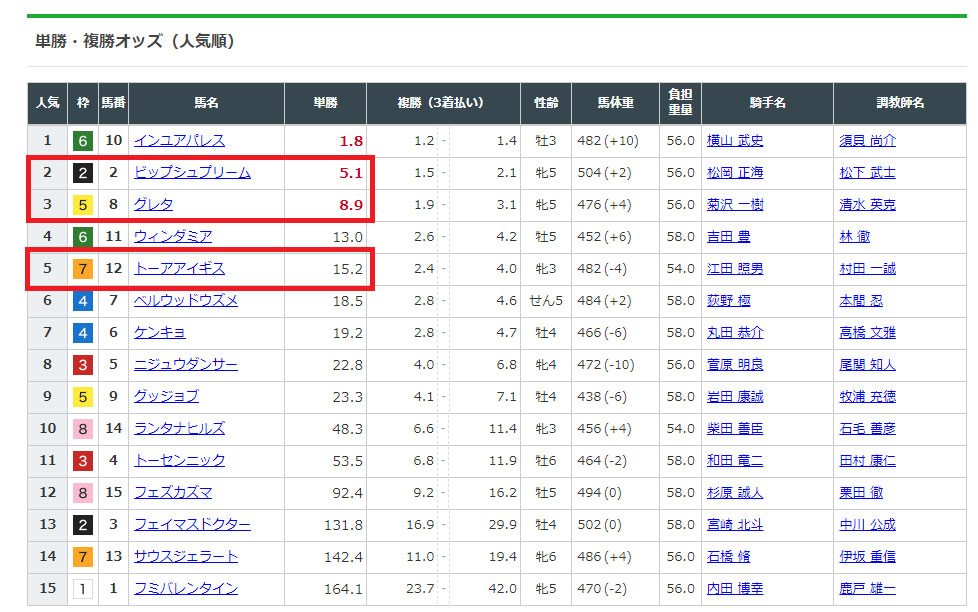
Task: Click orange frame badge beside トーアアイギス
Action: (83, 269)
